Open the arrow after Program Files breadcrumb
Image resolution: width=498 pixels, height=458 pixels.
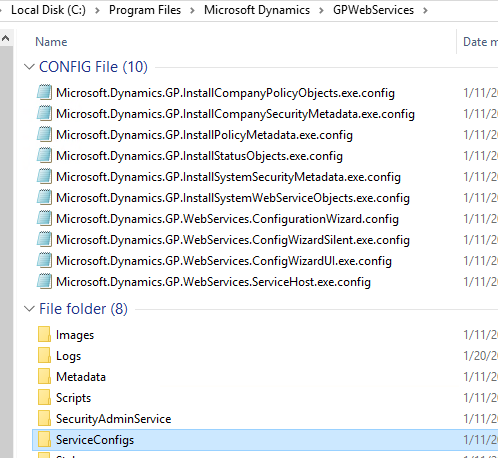(192, 10)
